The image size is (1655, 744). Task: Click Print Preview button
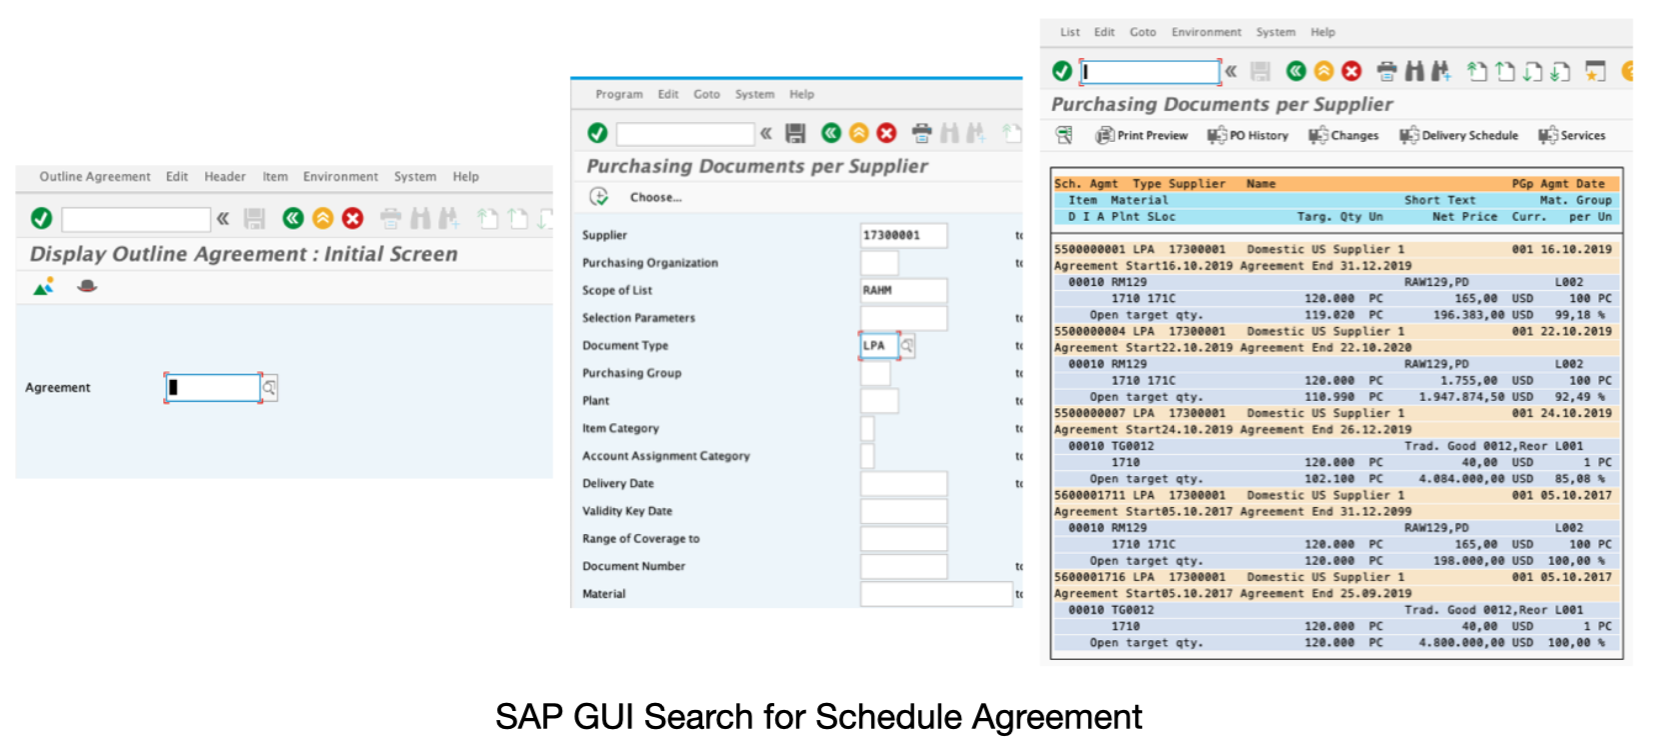tap(1142, 135)
